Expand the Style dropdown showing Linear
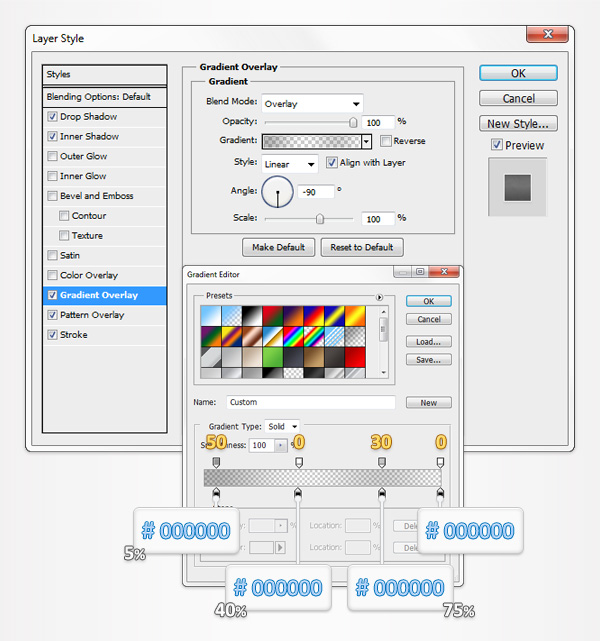Viewport: 600px width, 641px height. pyautogui.click(x=289, y=163)
